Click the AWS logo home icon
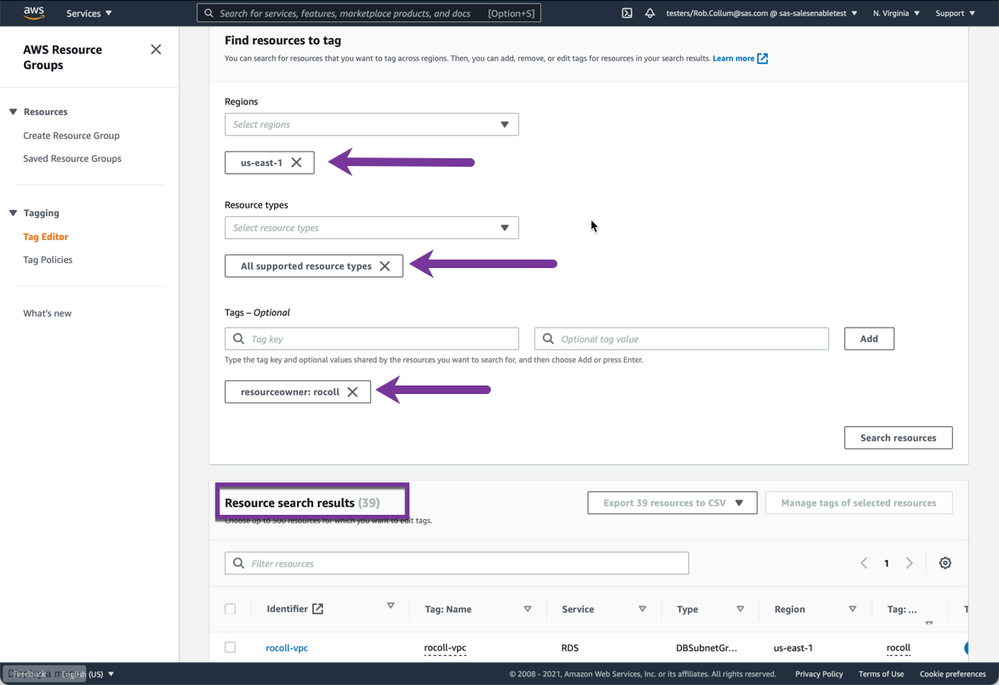 34,13
